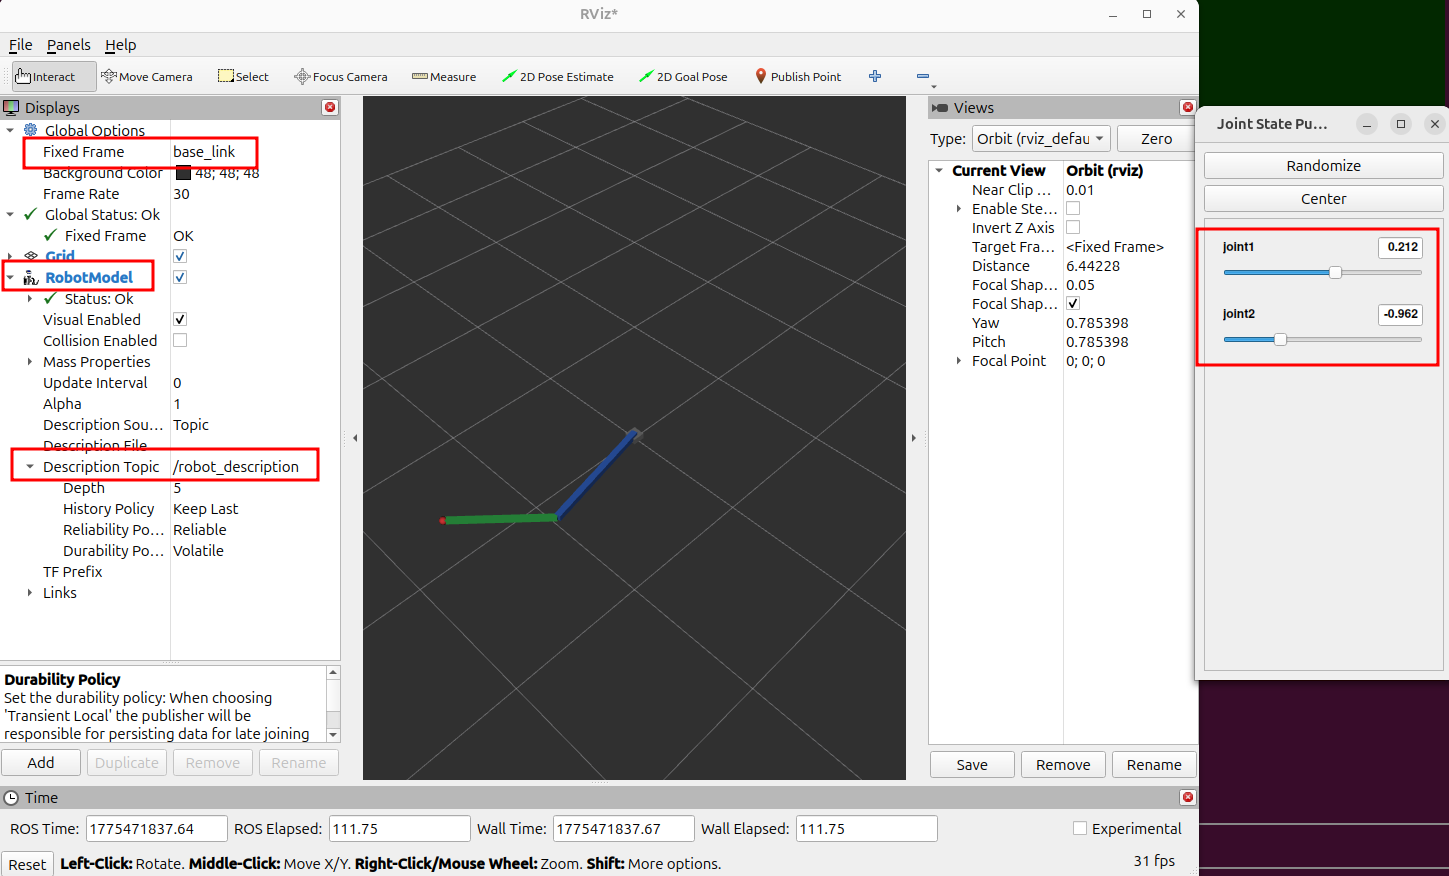Pick the Measure tool
Image resolution: width=1449 pixels, height=876 pixels.
coord(444,77)
